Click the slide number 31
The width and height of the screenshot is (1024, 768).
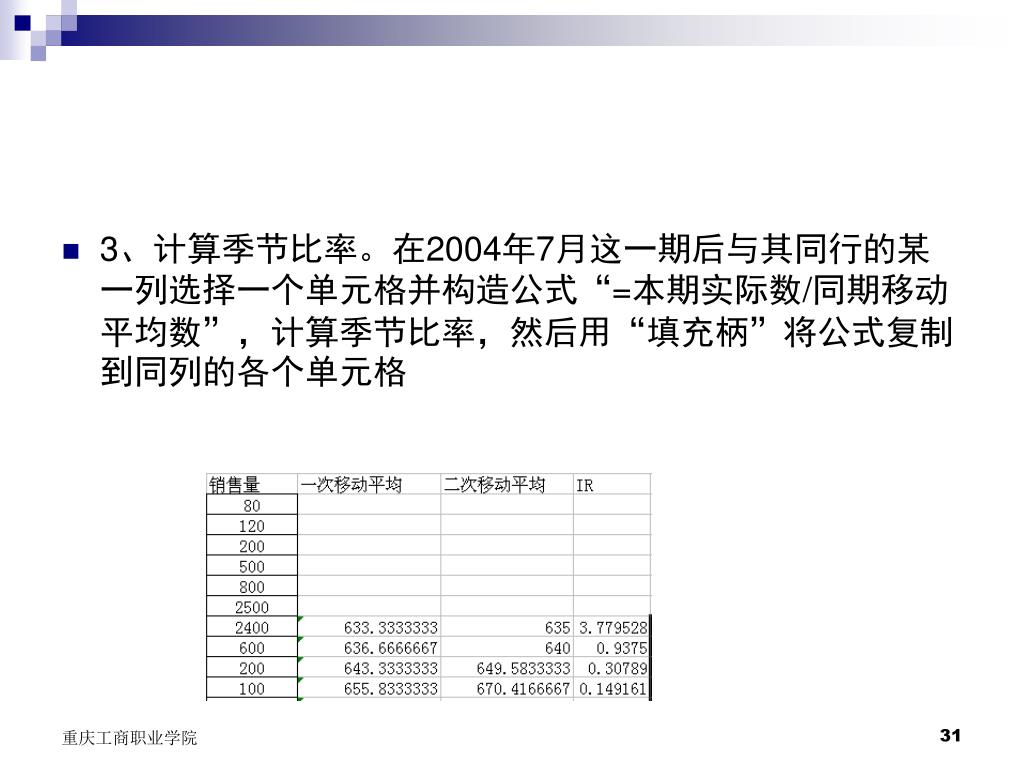coord(950,735)
